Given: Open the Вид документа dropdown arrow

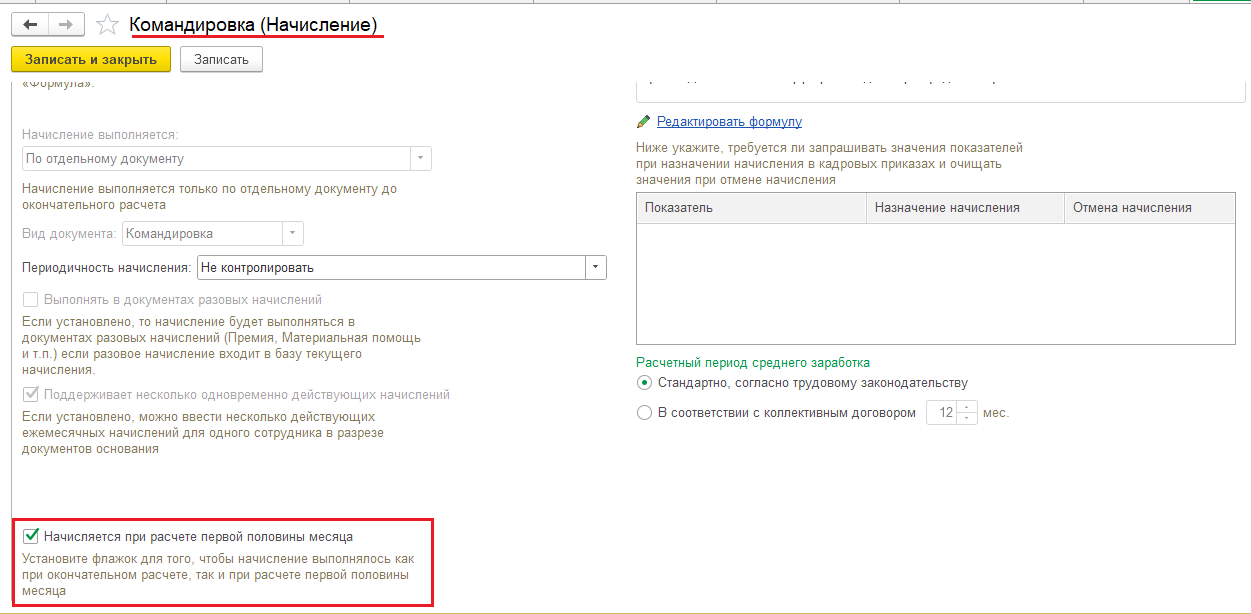Looking at the screenshot, I should 293,234.
